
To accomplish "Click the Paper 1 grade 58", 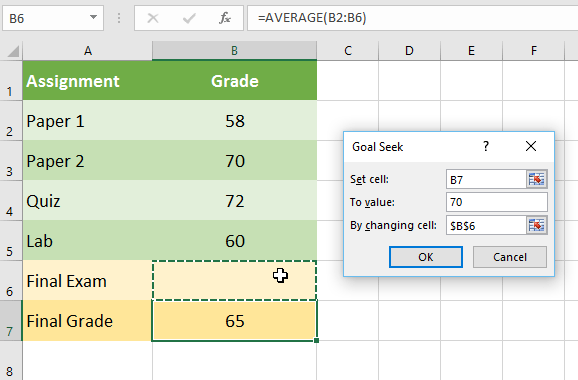I will coord(234,121).
